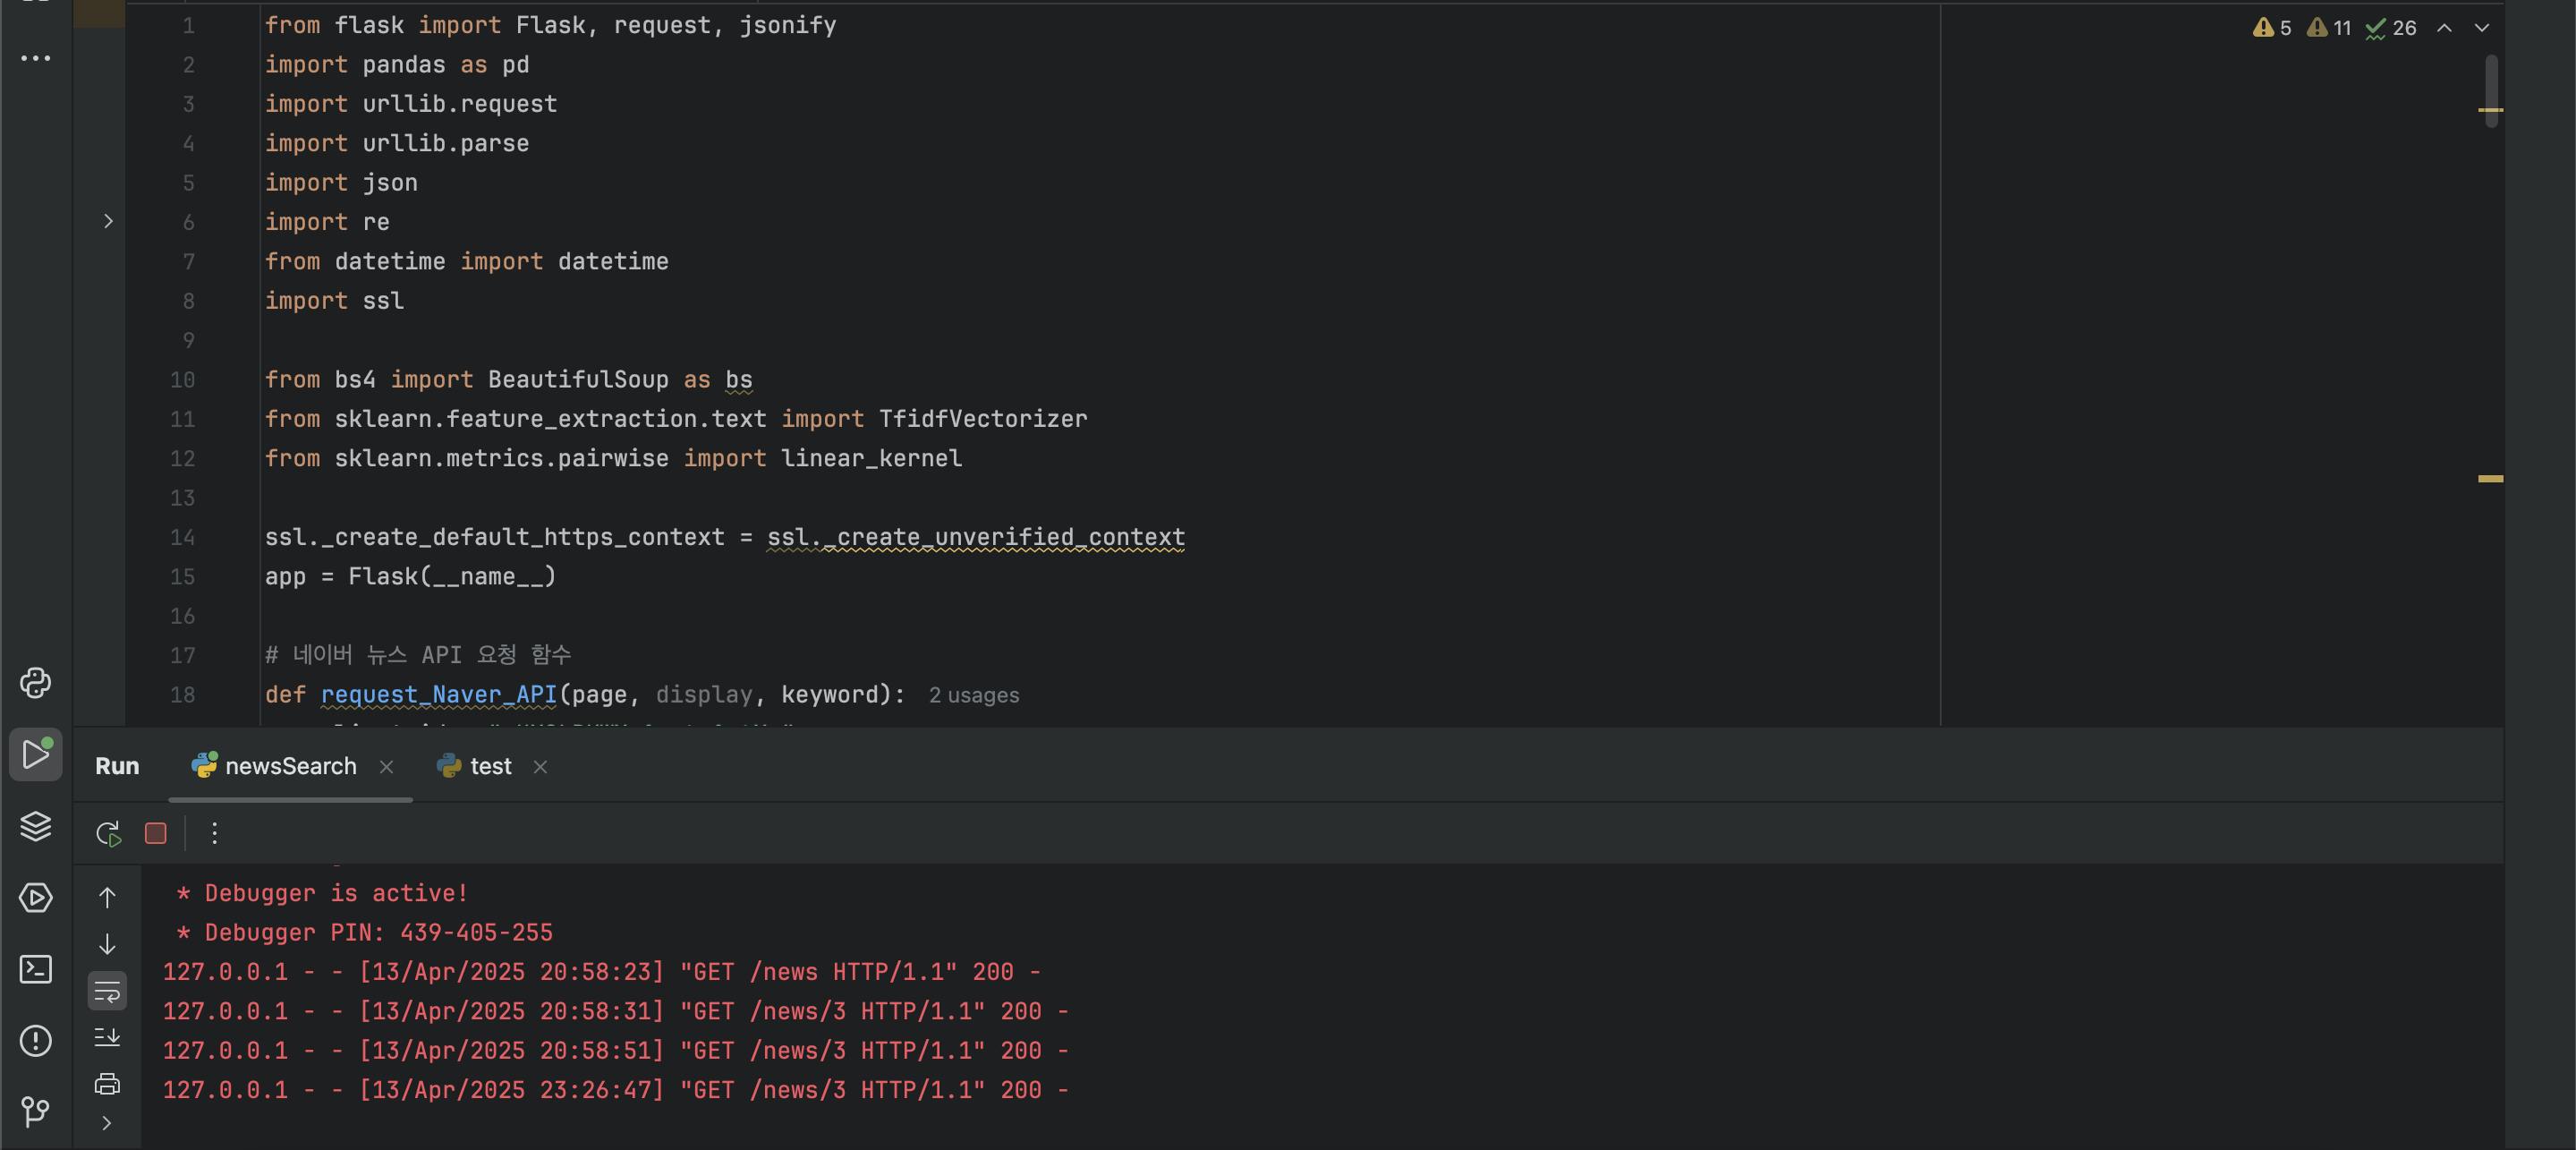Jump to request_Naver_API function name
2576x1150 pixels.
438,694
